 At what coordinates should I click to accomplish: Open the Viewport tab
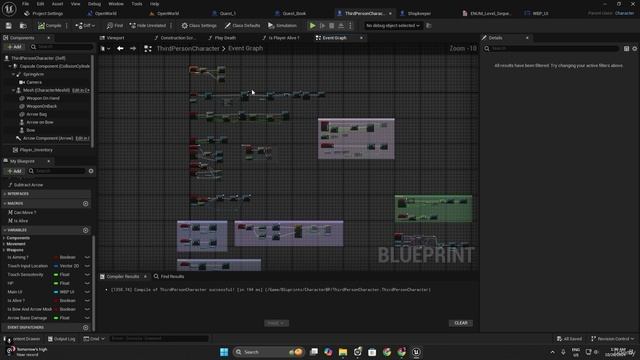coord(112,38)
